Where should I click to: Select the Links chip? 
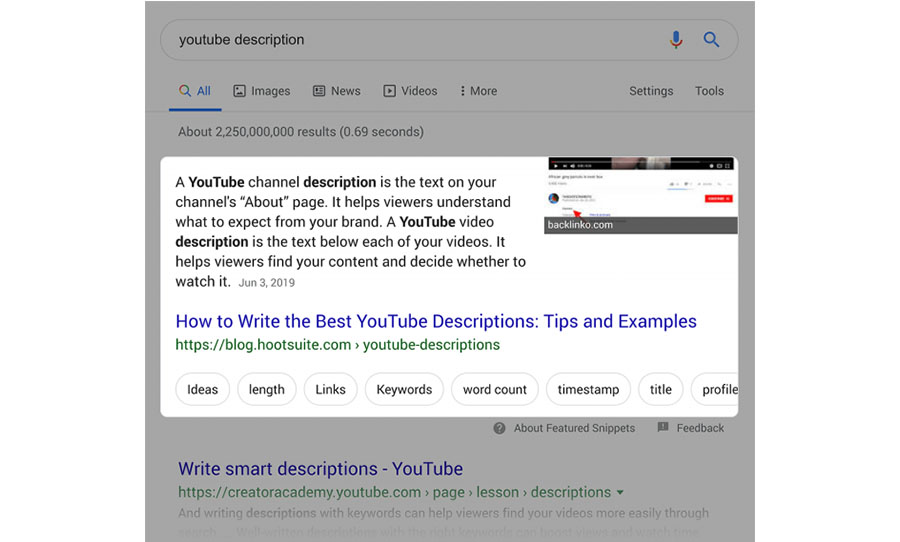click(331, 389)
